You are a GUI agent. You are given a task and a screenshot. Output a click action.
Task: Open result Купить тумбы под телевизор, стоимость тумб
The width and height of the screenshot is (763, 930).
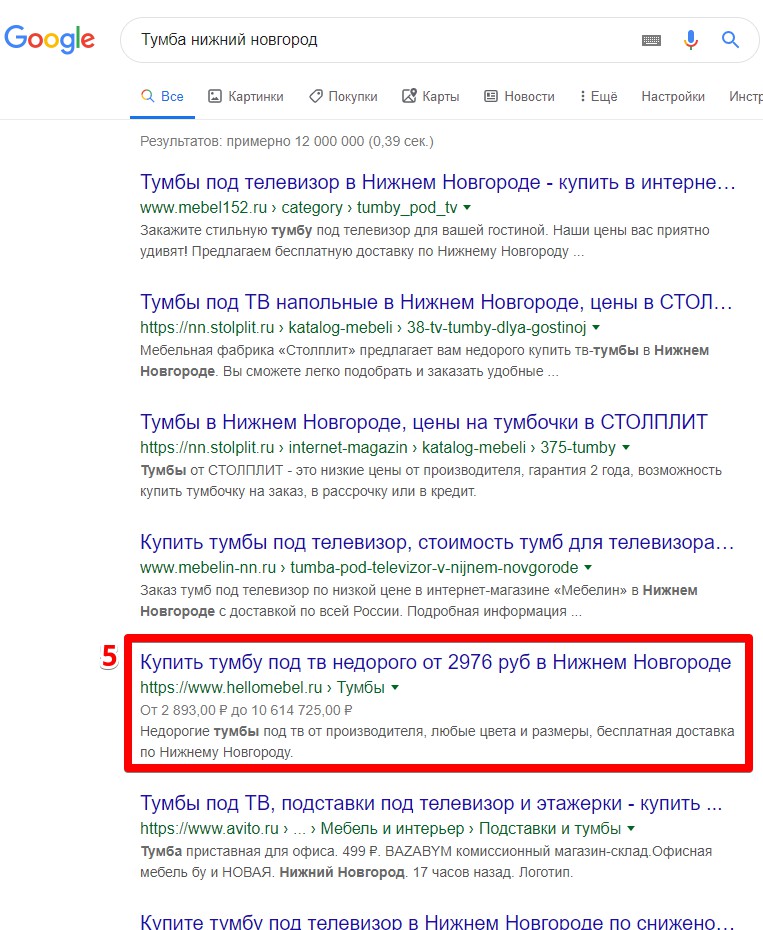(x=437, y=542)
